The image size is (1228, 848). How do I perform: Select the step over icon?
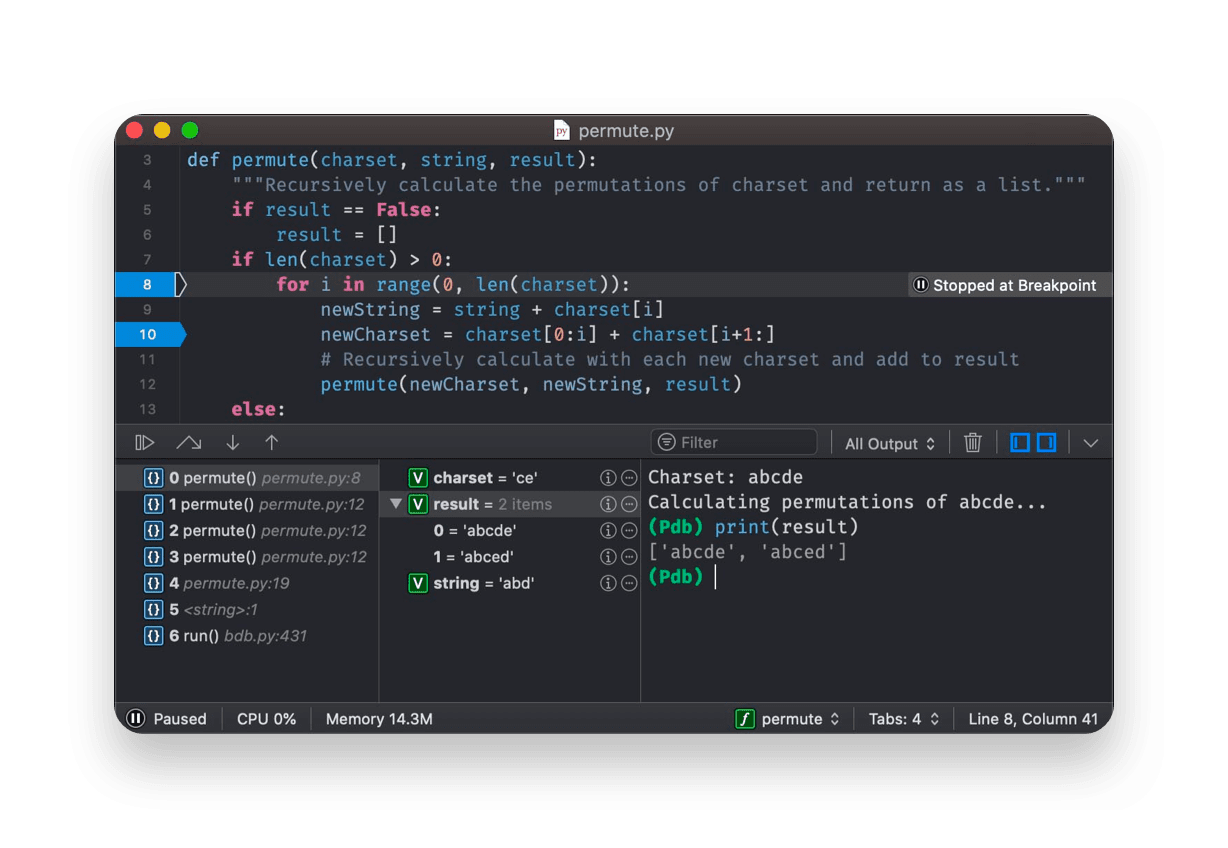[188, 441]
